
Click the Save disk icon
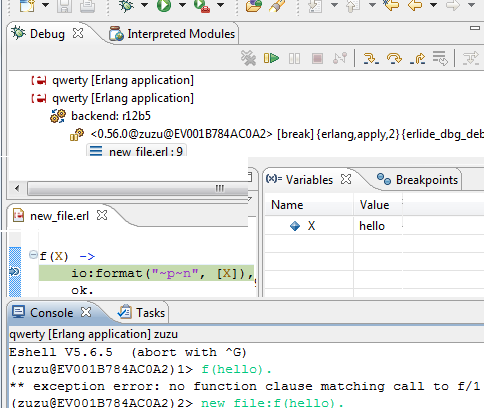point(64,5)
